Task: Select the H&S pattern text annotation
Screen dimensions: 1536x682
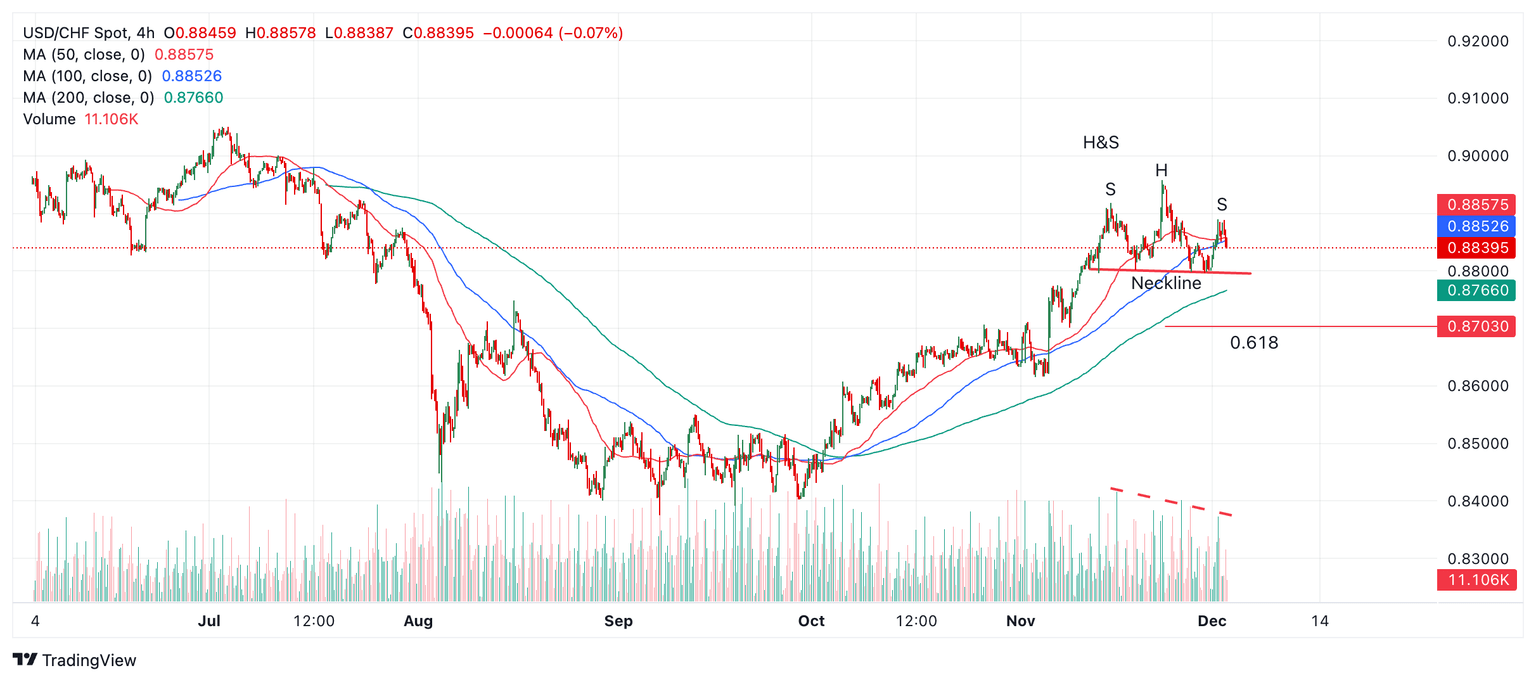Action: click(1101, 143)
